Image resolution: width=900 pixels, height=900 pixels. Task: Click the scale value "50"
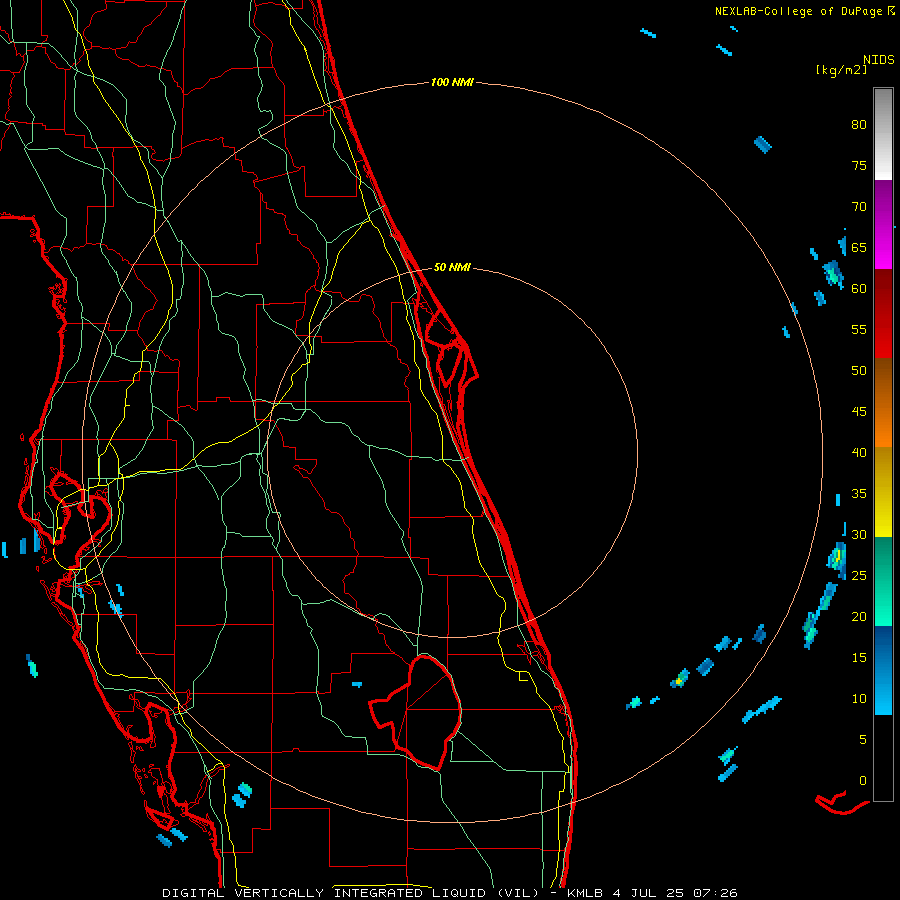tap(859, 371)
